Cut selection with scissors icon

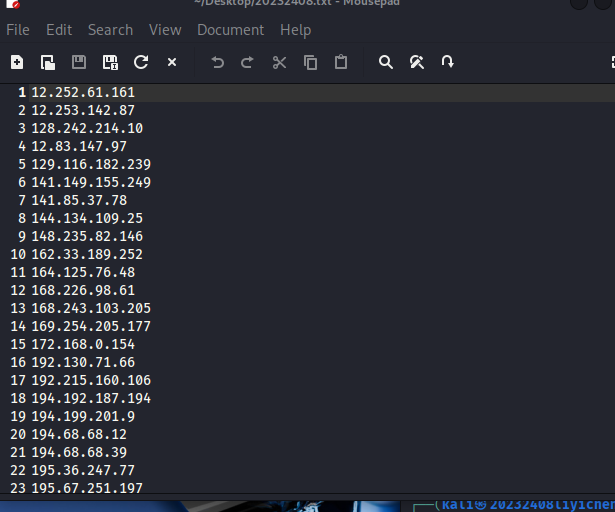click(279, 62)
